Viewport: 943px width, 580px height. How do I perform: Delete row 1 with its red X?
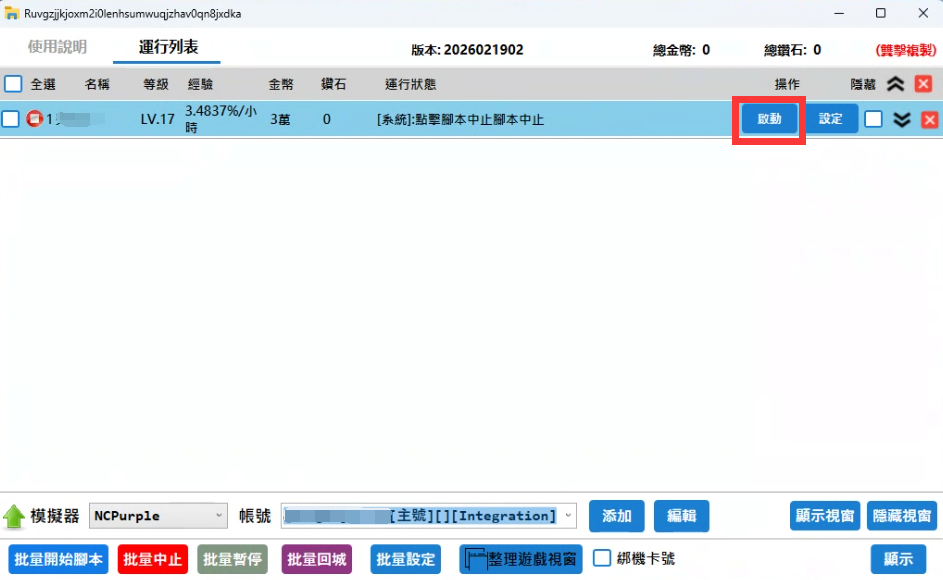[929, 120]
